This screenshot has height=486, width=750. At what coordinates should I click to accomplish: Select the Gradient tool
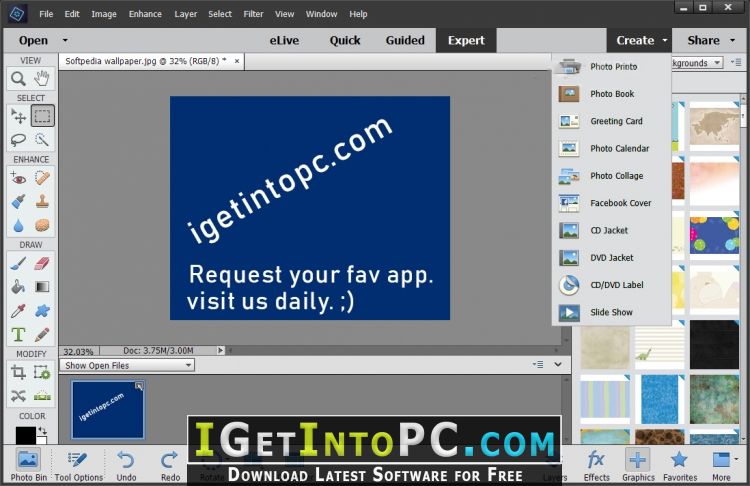point(42,287)
